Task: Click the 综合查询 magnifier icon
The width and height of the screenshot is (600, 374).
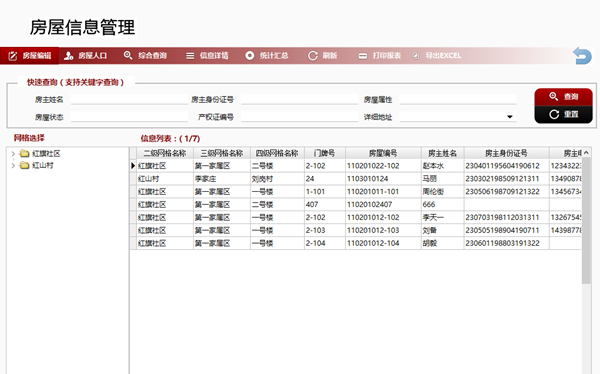Action: coord(128,56)
